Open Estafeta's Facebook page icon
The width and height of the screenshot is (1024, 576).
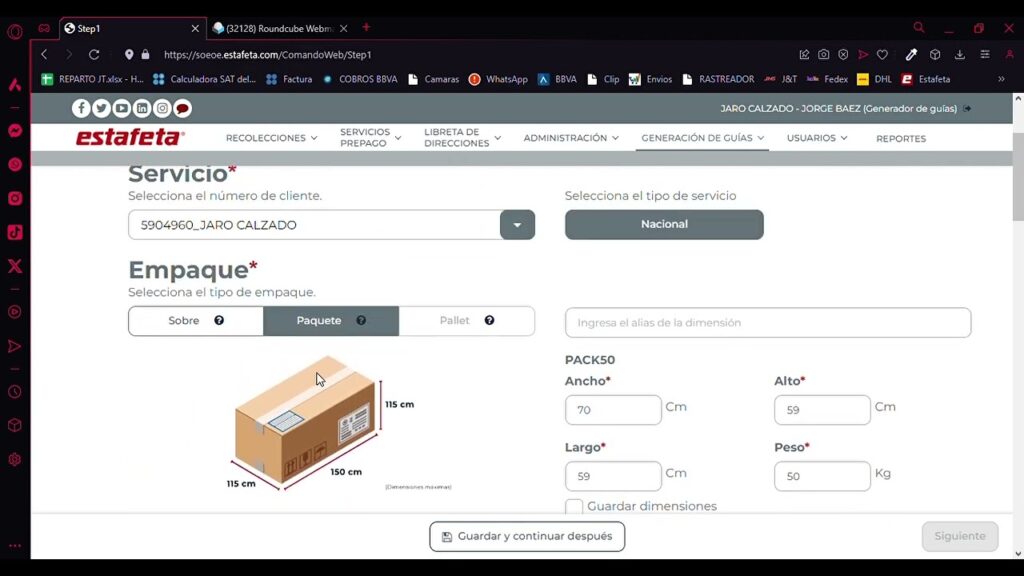(81, 108)
